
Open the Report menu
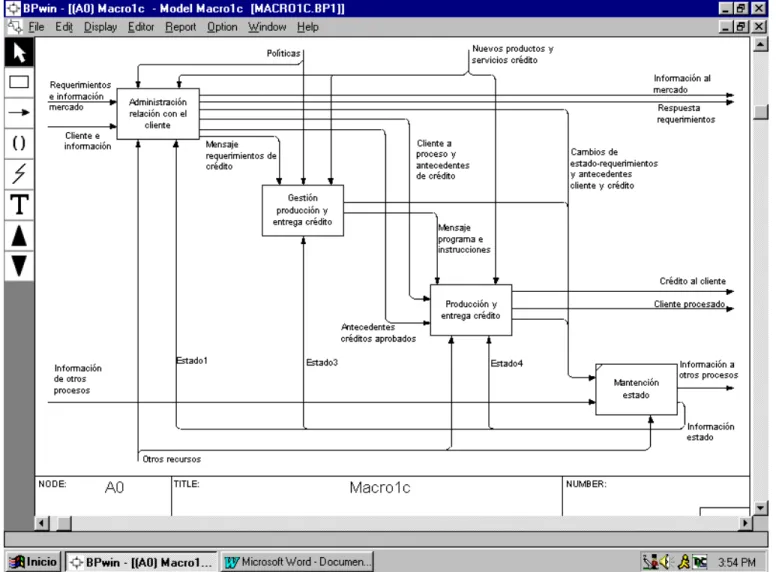point(181,27)
